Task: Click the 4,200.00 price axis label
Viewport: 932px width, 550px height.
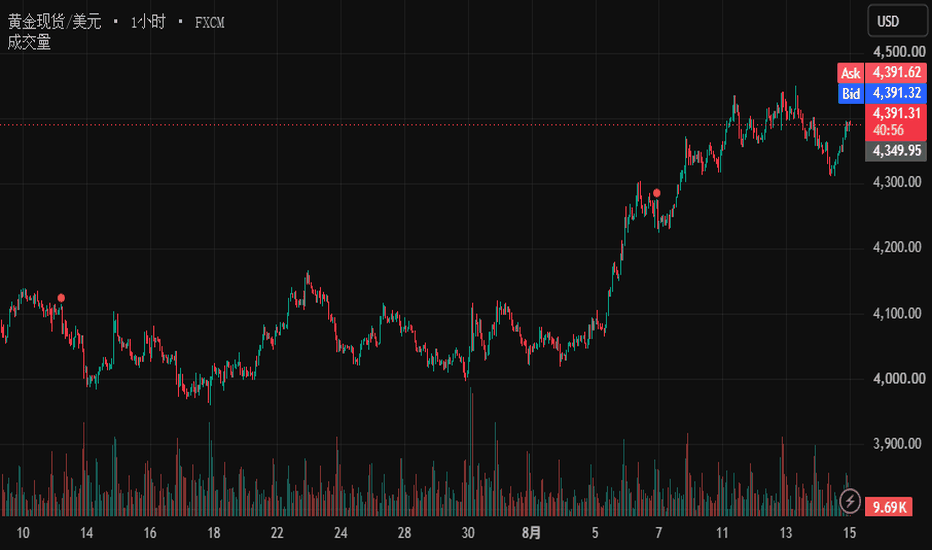Action: pos(897,247)
